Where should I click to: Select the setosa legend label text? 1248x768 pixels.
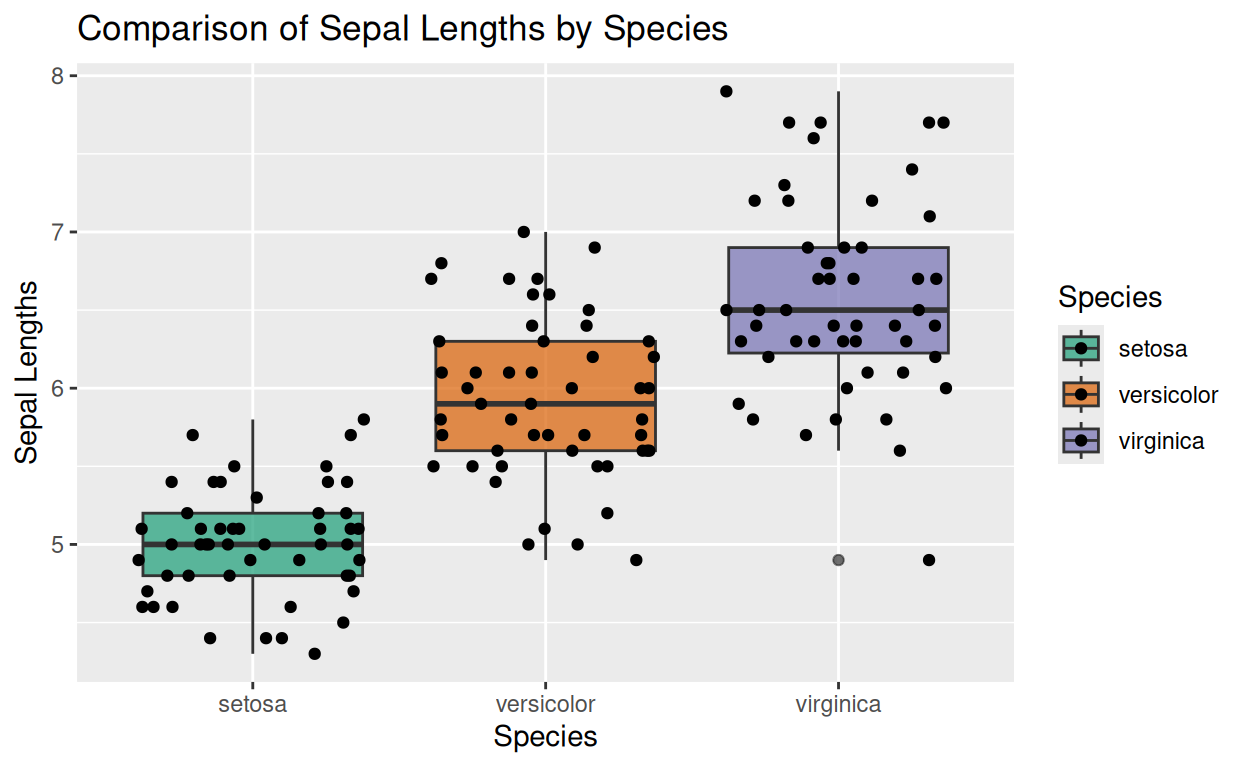click(1153, 349)
